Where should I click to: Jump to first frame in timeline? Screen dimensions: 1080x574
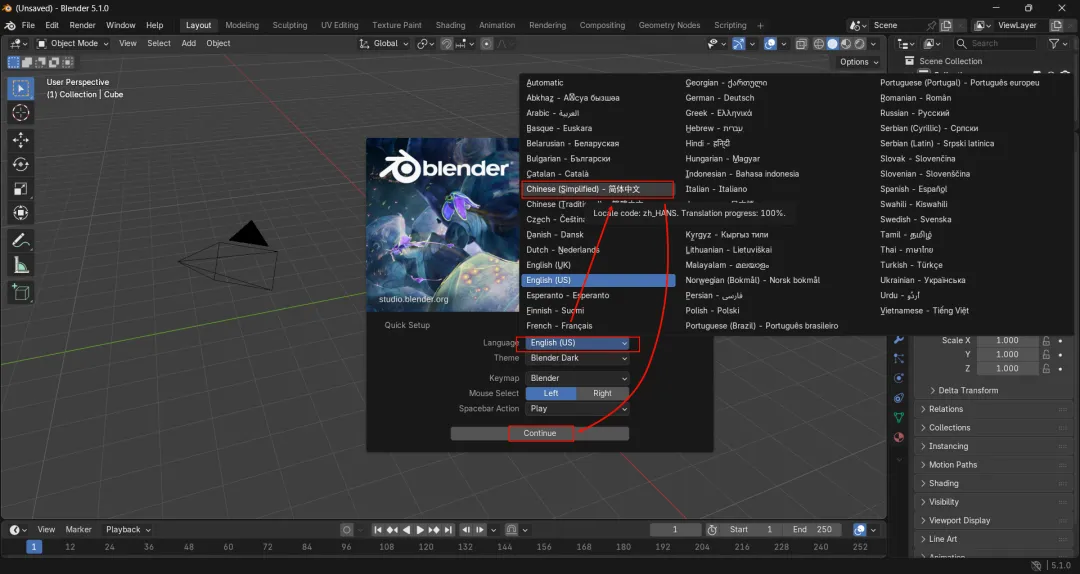[x=377, y=529]
